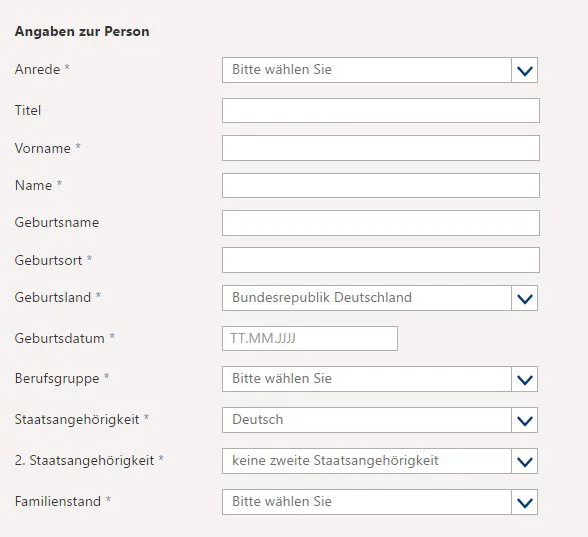Click the Geburtsdatum TT.MM.JJJJ date field
Viewport: 588px width, 537px height.
click(310, 338)
